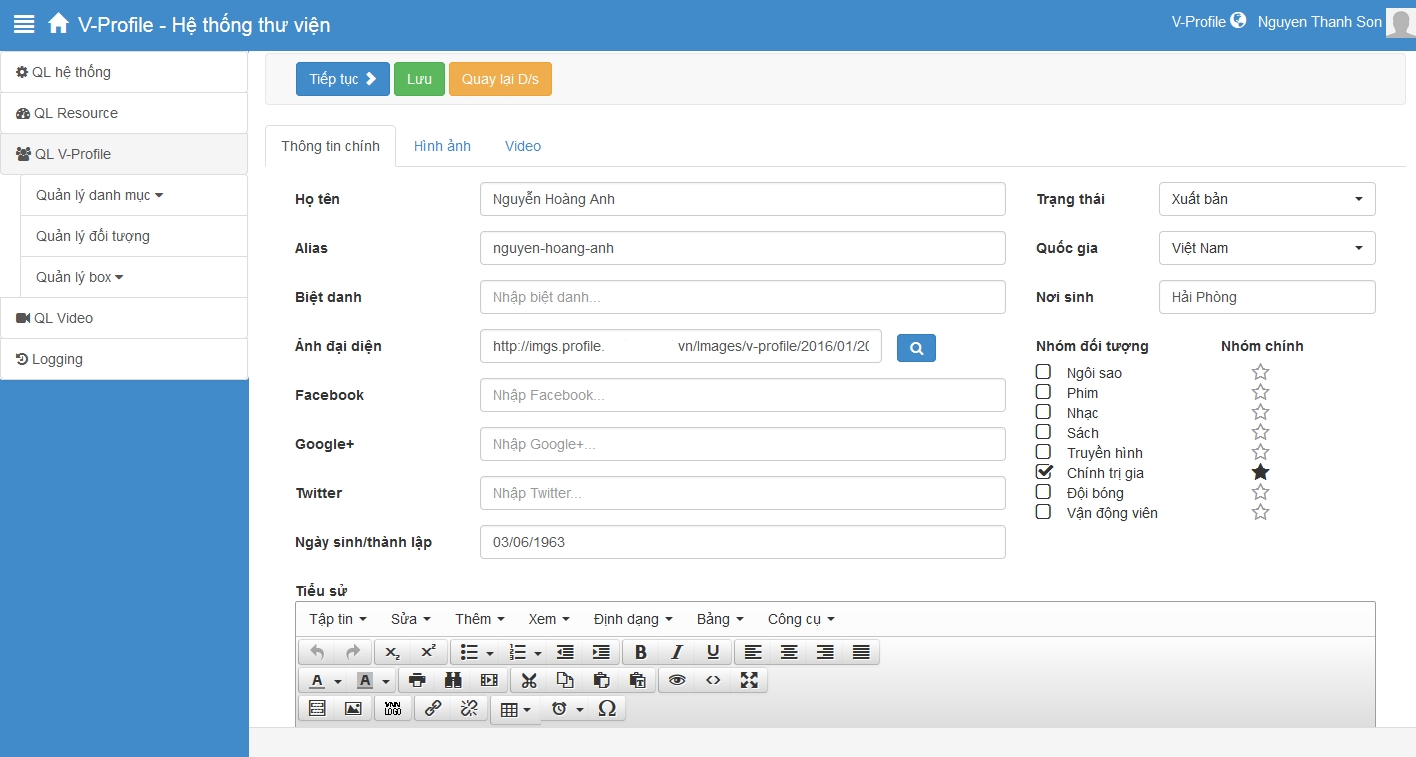The width and height of the screenshot is (1416, 757).
Task: Click the subscript button
Action: (x=392, y=652)
